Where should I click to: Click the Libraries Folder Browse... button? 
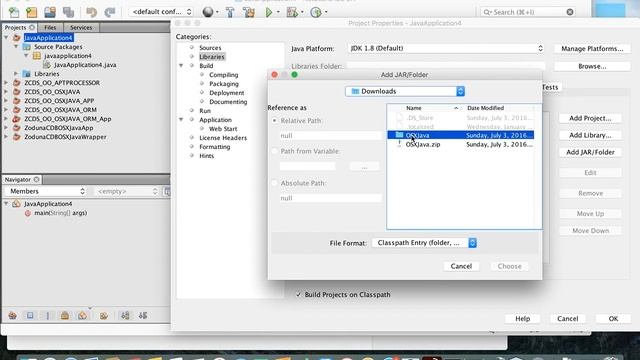point(592,66)
